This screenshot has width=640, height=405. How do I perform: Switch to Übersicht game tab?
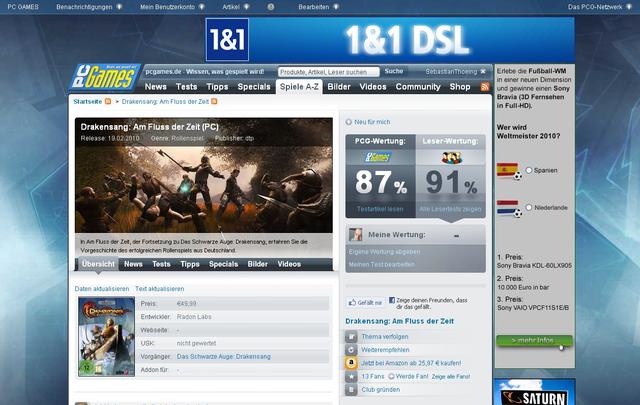[98, 264]
